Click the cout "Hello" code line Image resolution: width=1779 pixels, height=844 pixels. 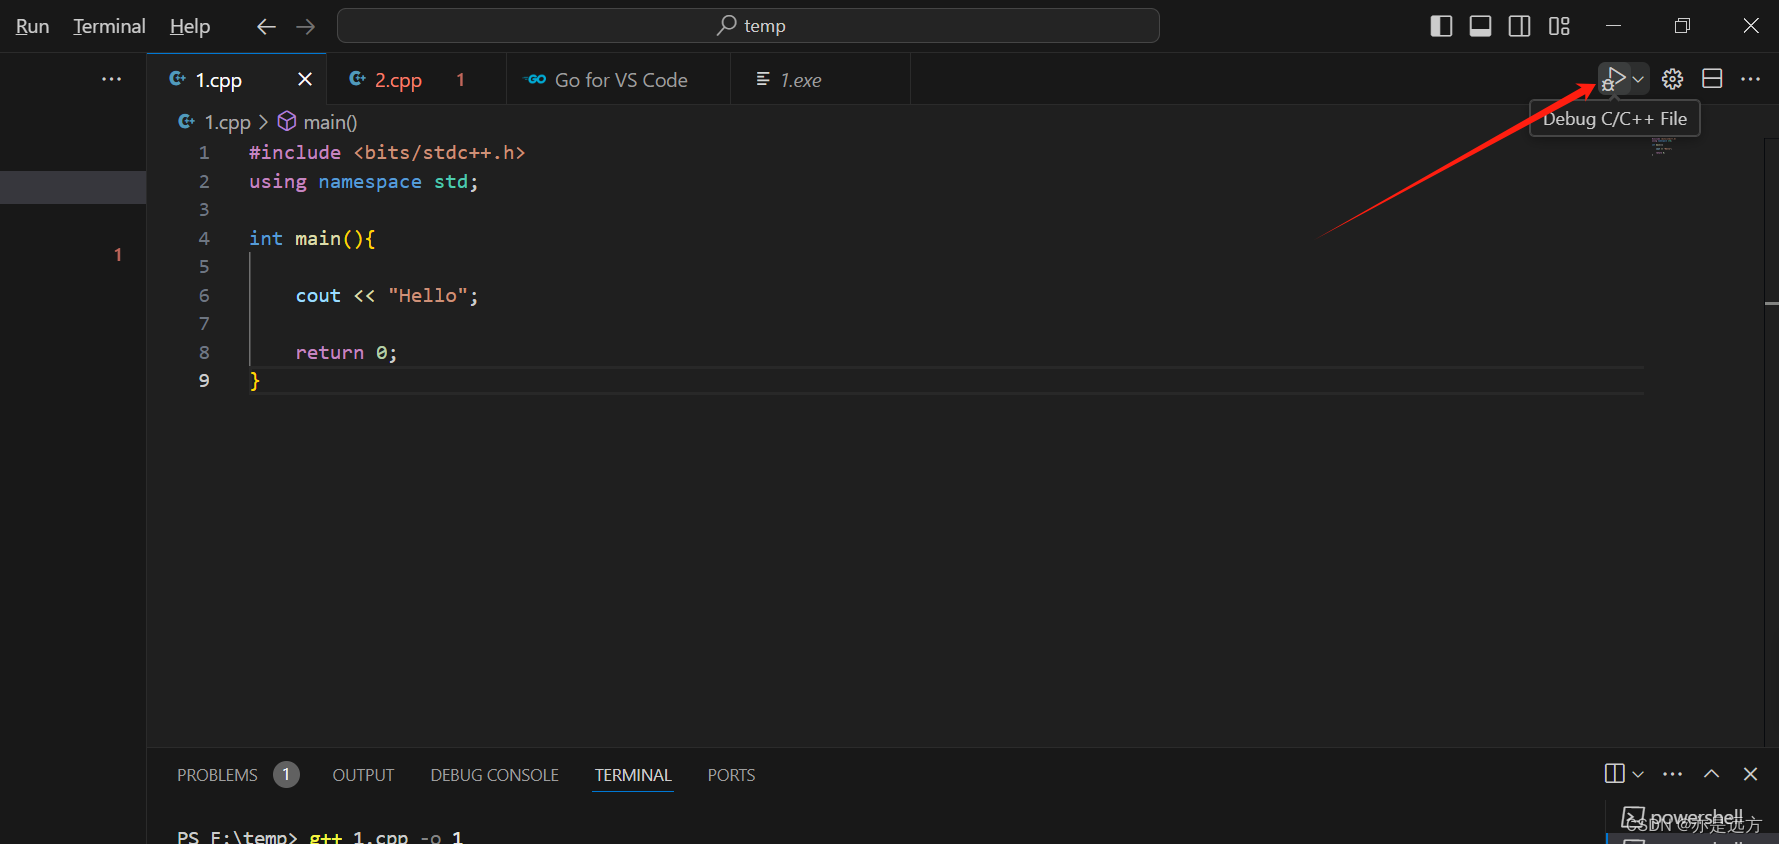coord(387,296)
